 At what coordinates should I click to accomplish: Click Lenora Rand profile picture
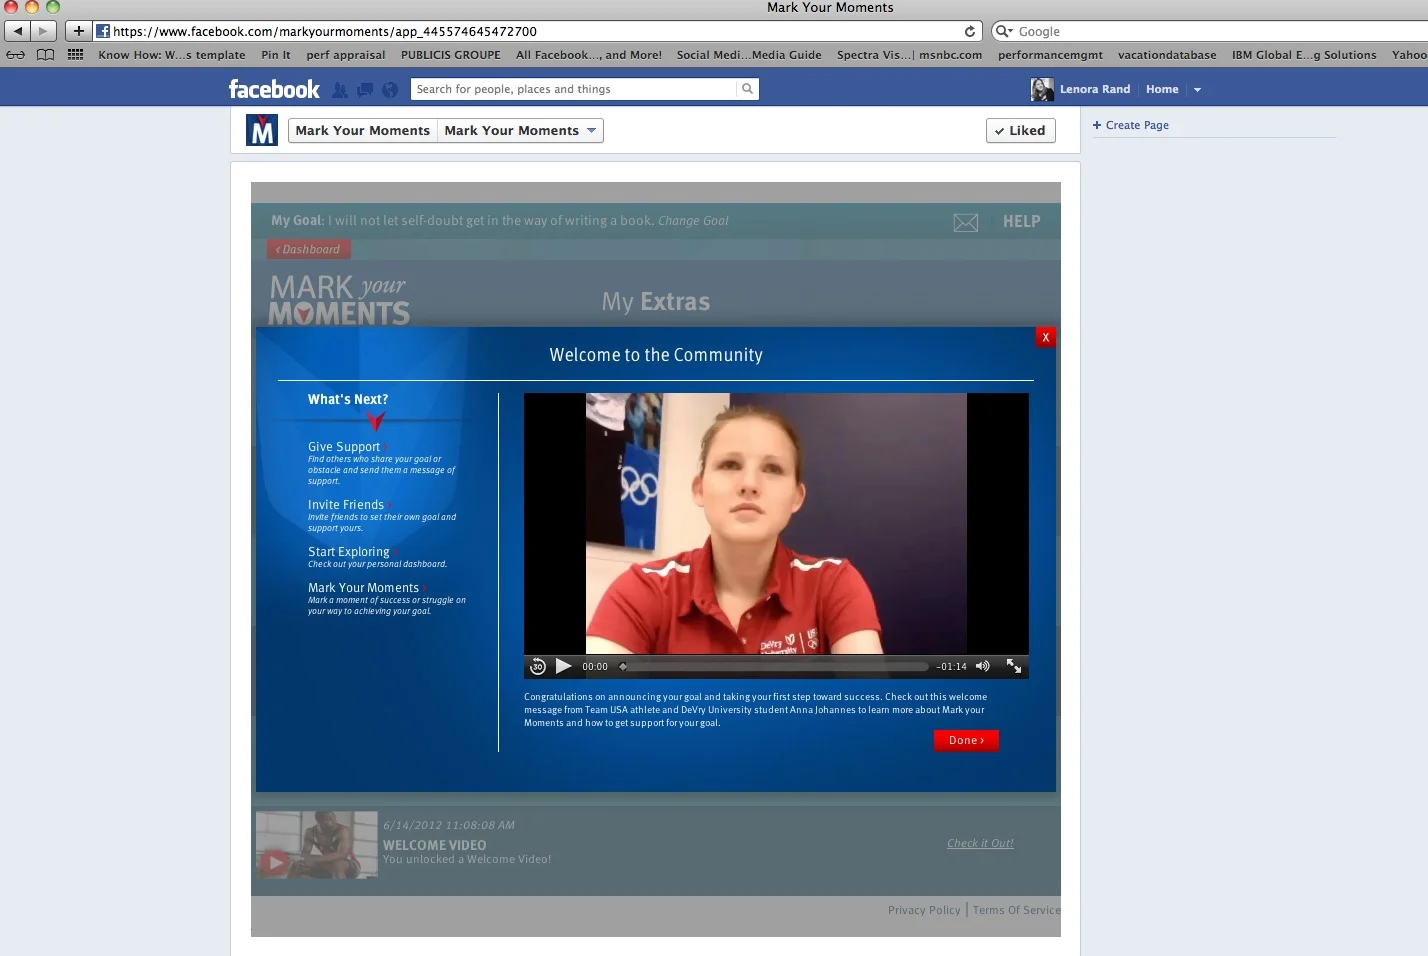click(x=1042, y=90)
